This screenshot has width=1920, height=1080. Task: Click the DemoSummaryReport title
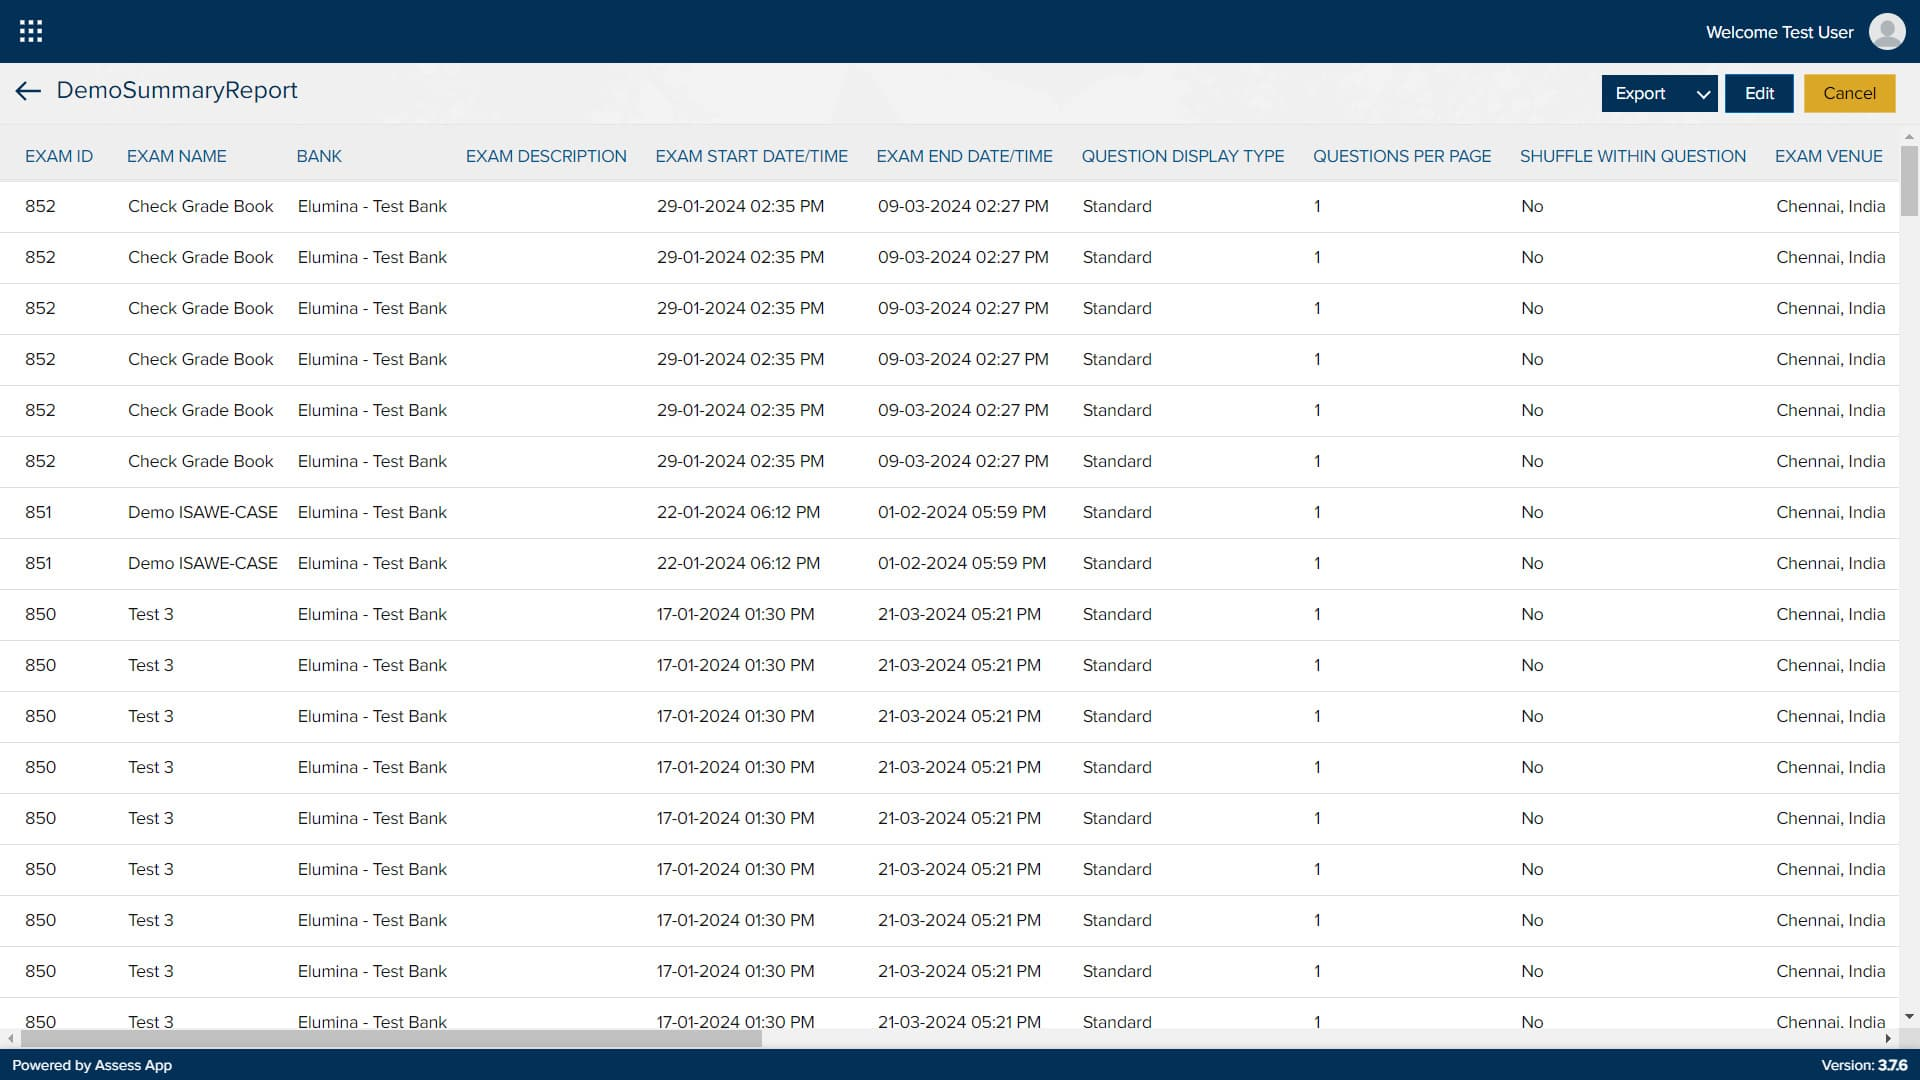click(177, 90)
